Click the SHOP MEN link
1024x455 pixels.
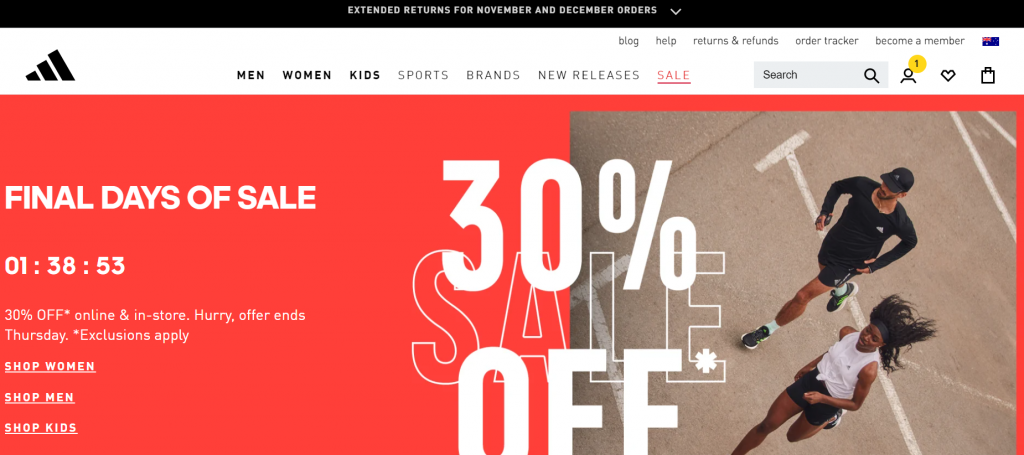pyautogui.click(x=39, y=397)
